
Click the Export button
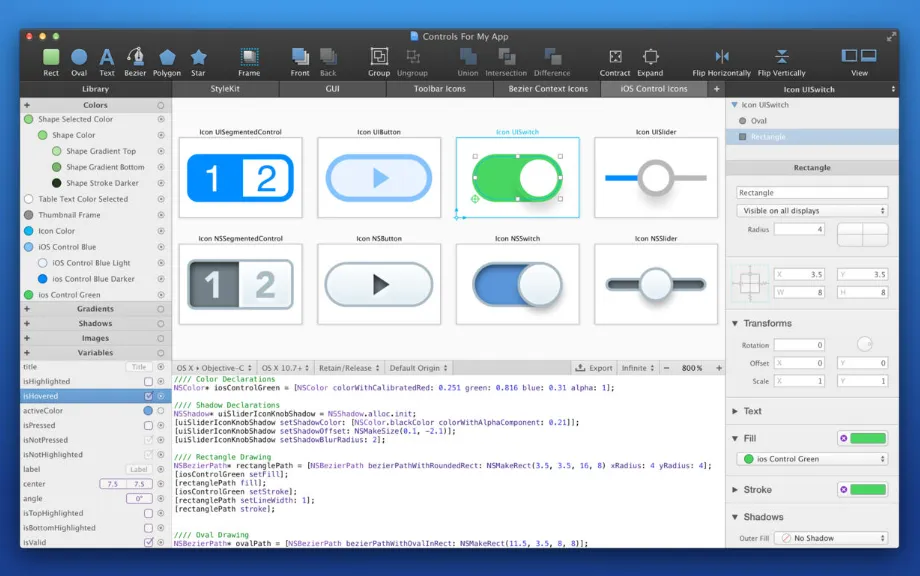coord(594,368)
